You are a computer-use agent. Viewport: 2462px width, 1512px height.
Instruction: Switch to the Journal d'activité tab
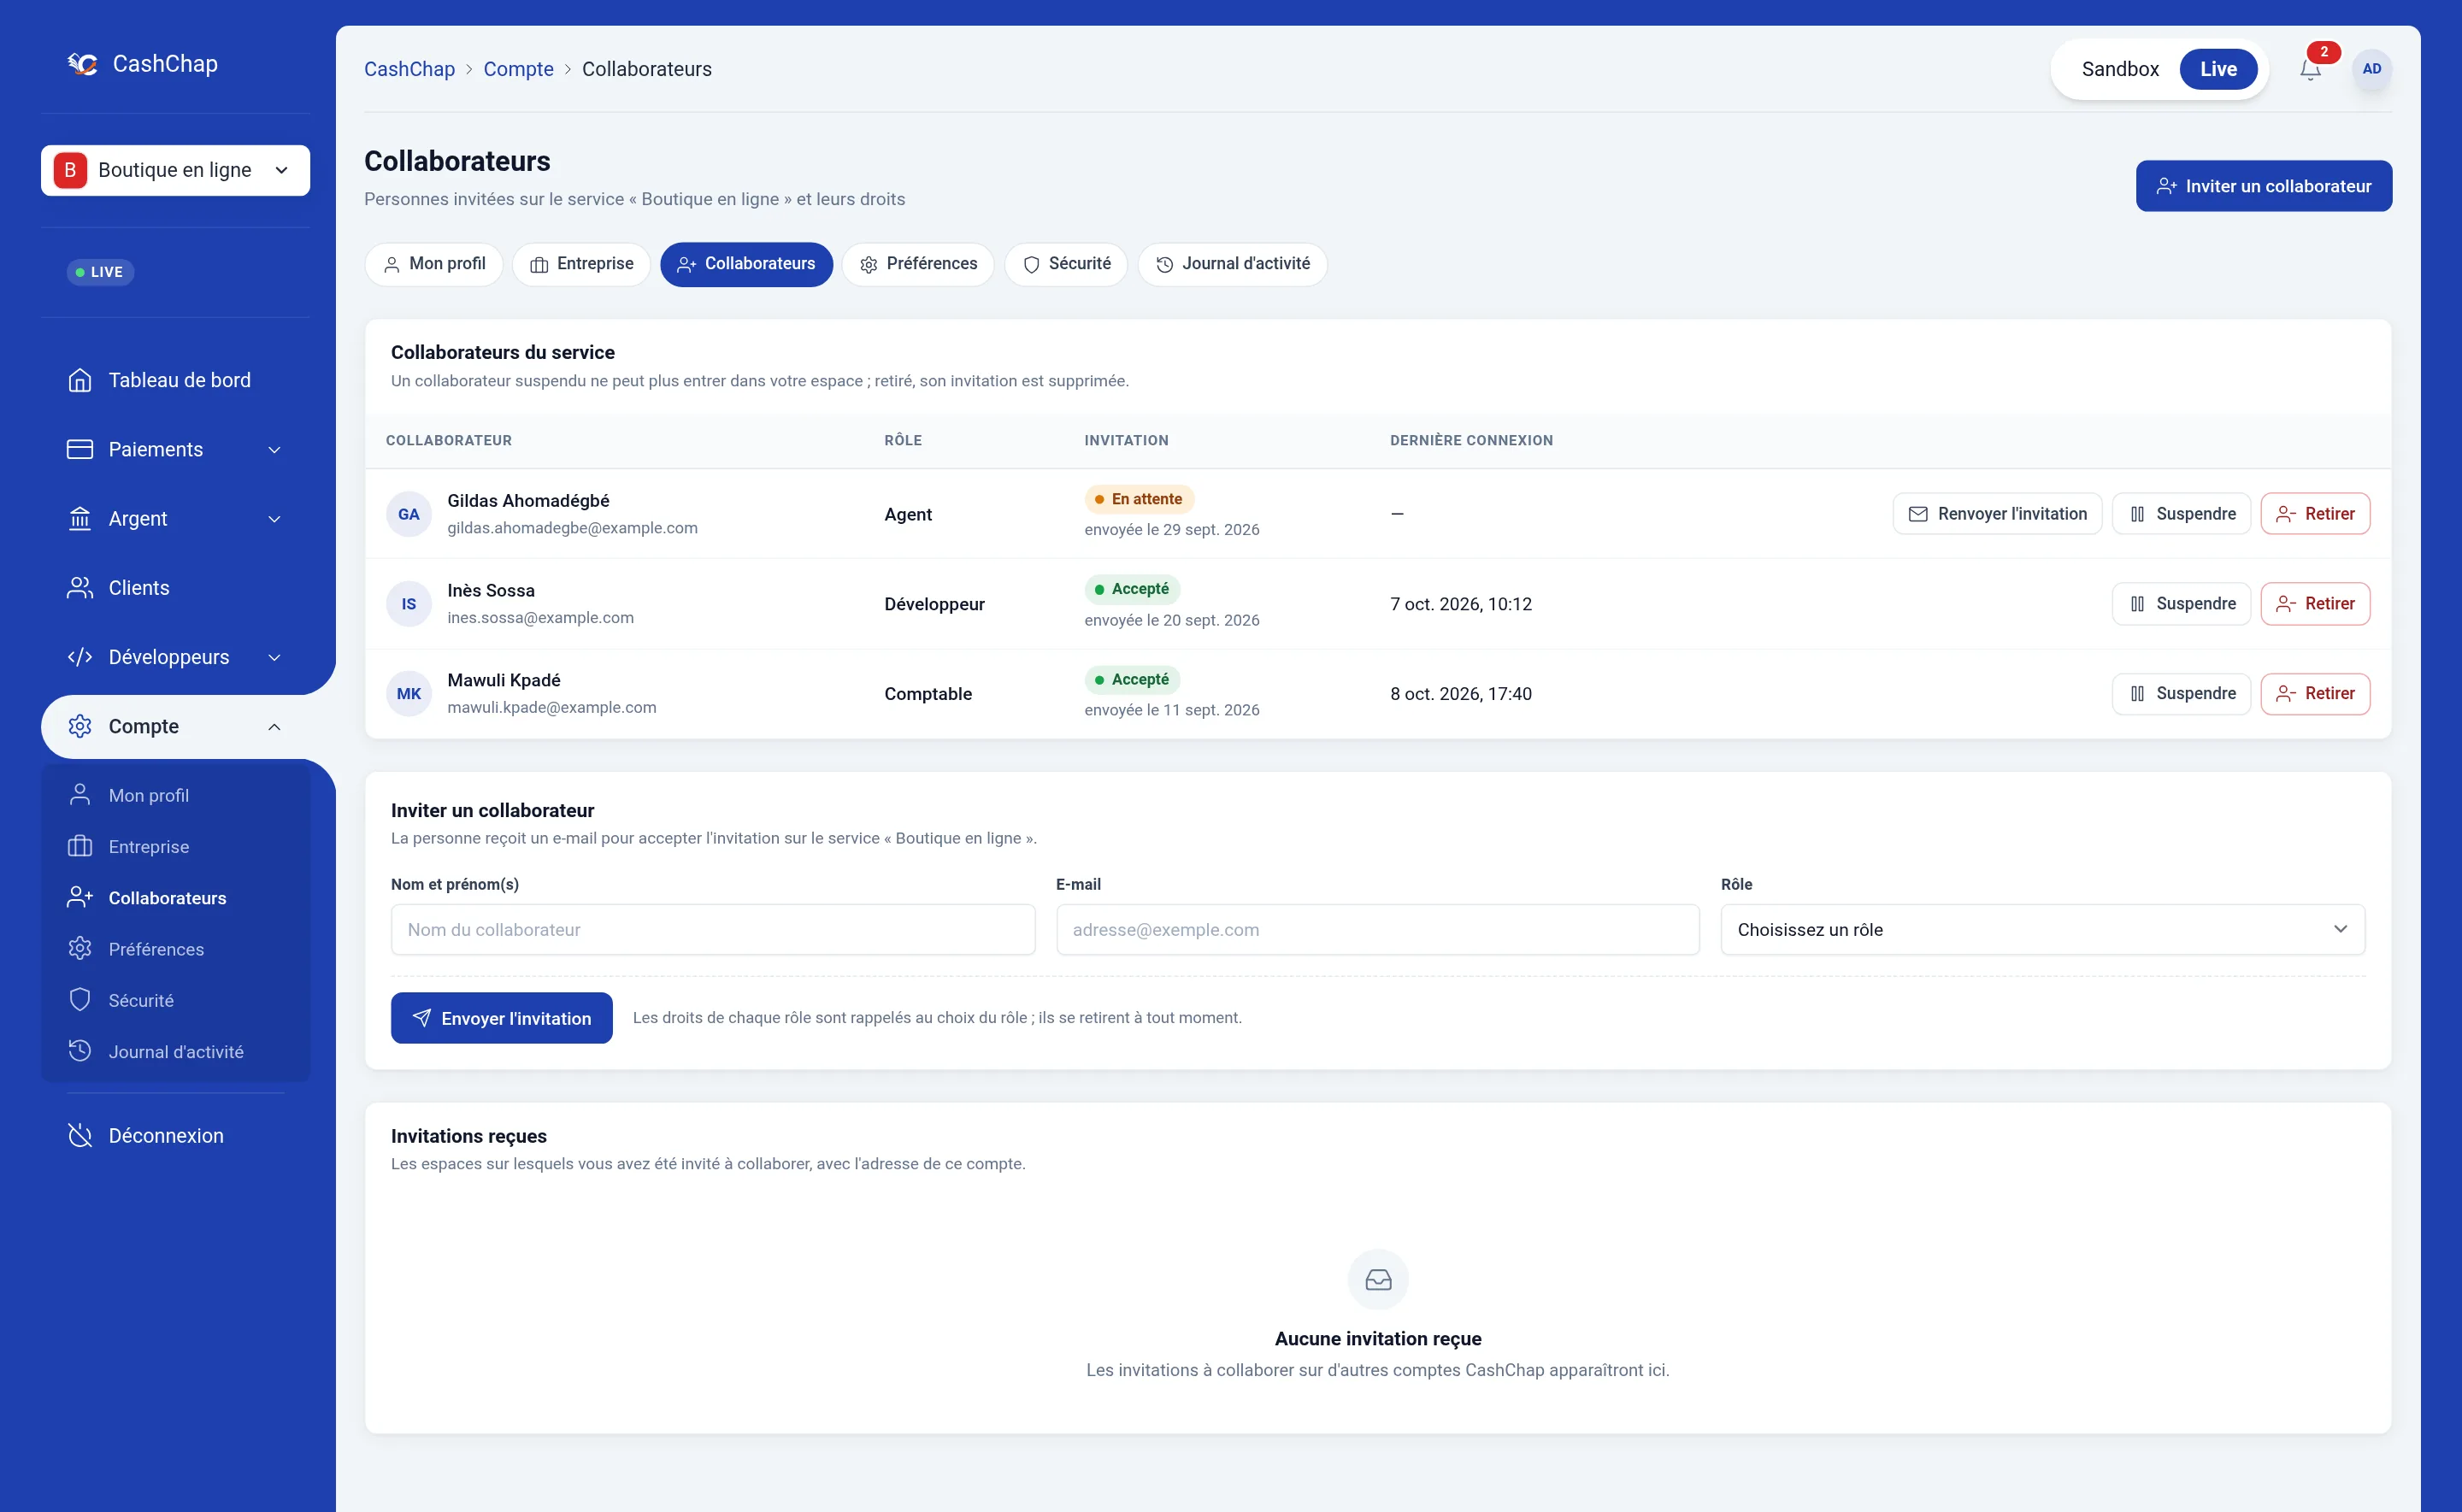click(x=1233, y=264)
